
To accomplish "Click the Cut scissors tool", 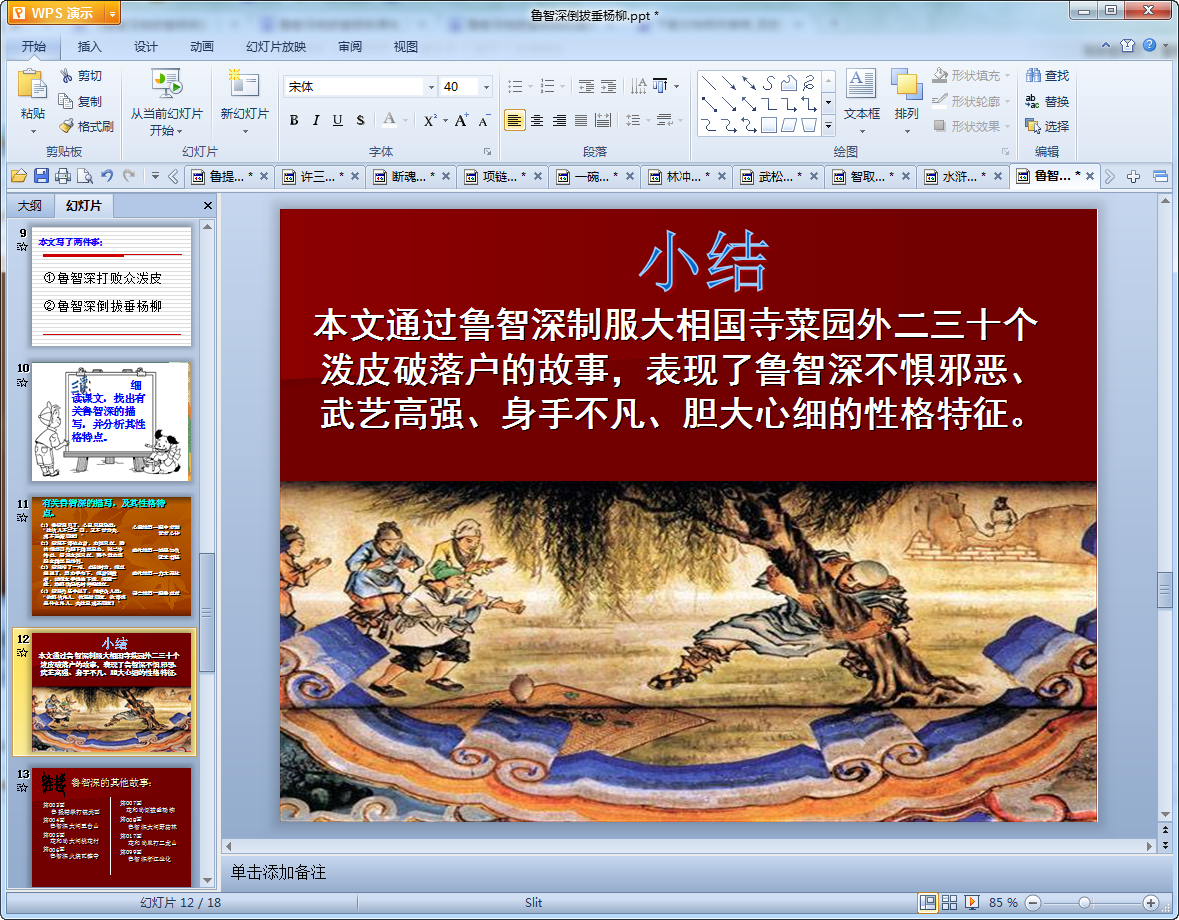I will click(x=80, y=76).
